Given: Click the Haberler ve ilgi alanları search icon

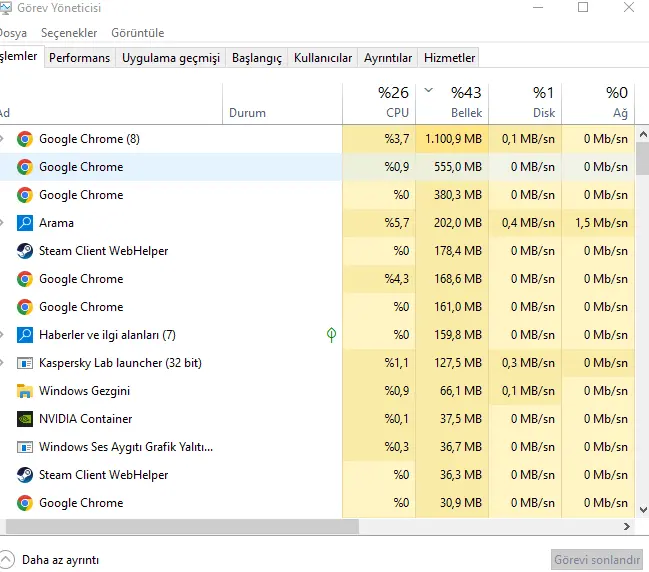Looking at the screenshot, I should 25,335.
